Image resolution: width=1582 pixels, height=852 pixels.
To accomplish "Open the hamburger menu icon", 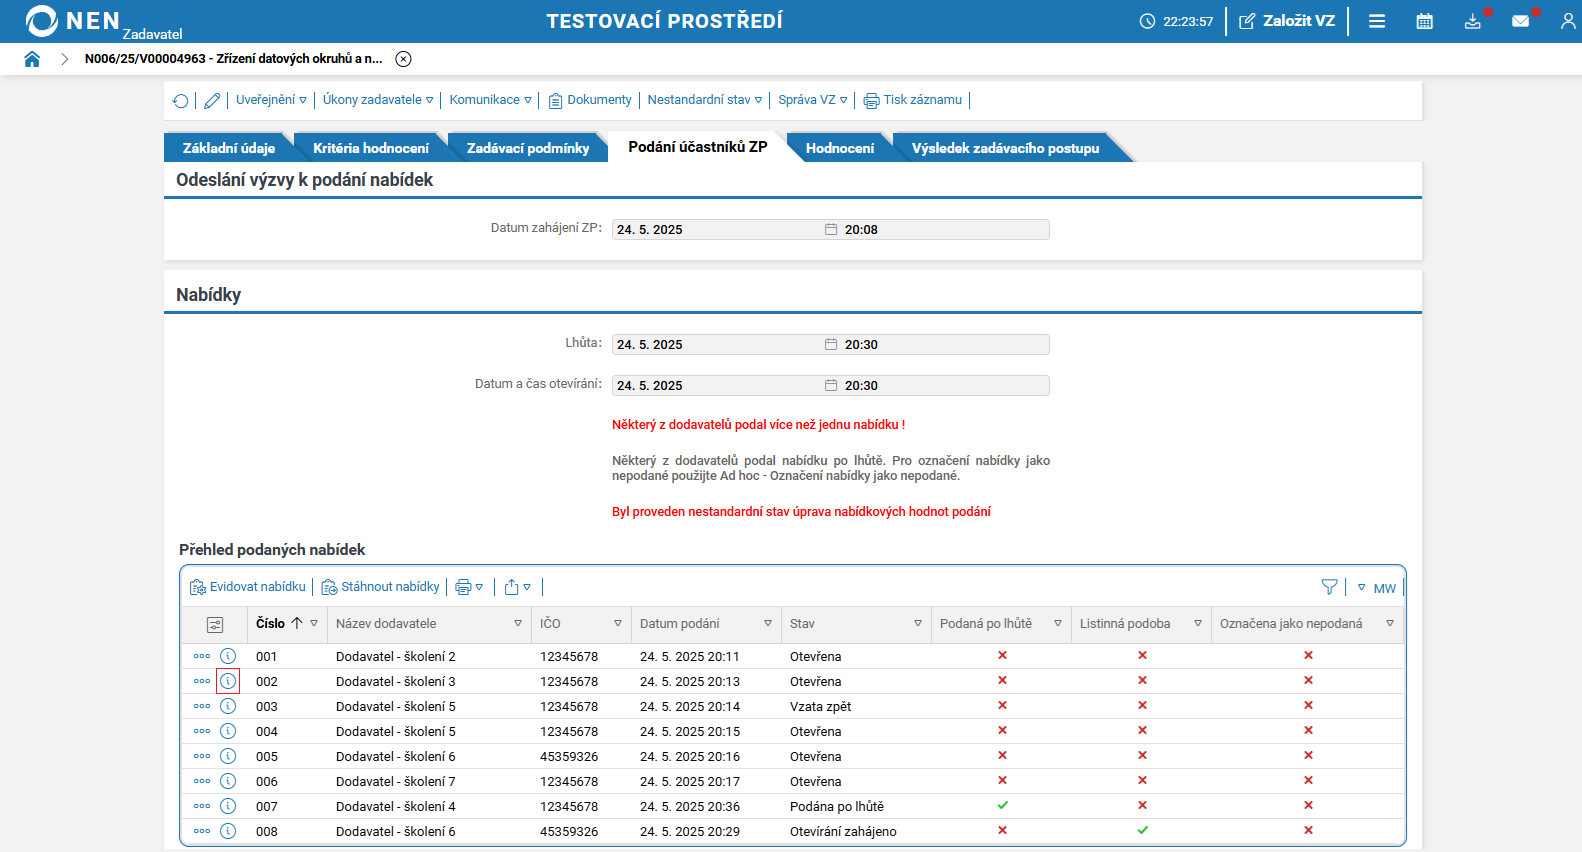I will (1377, 21).
